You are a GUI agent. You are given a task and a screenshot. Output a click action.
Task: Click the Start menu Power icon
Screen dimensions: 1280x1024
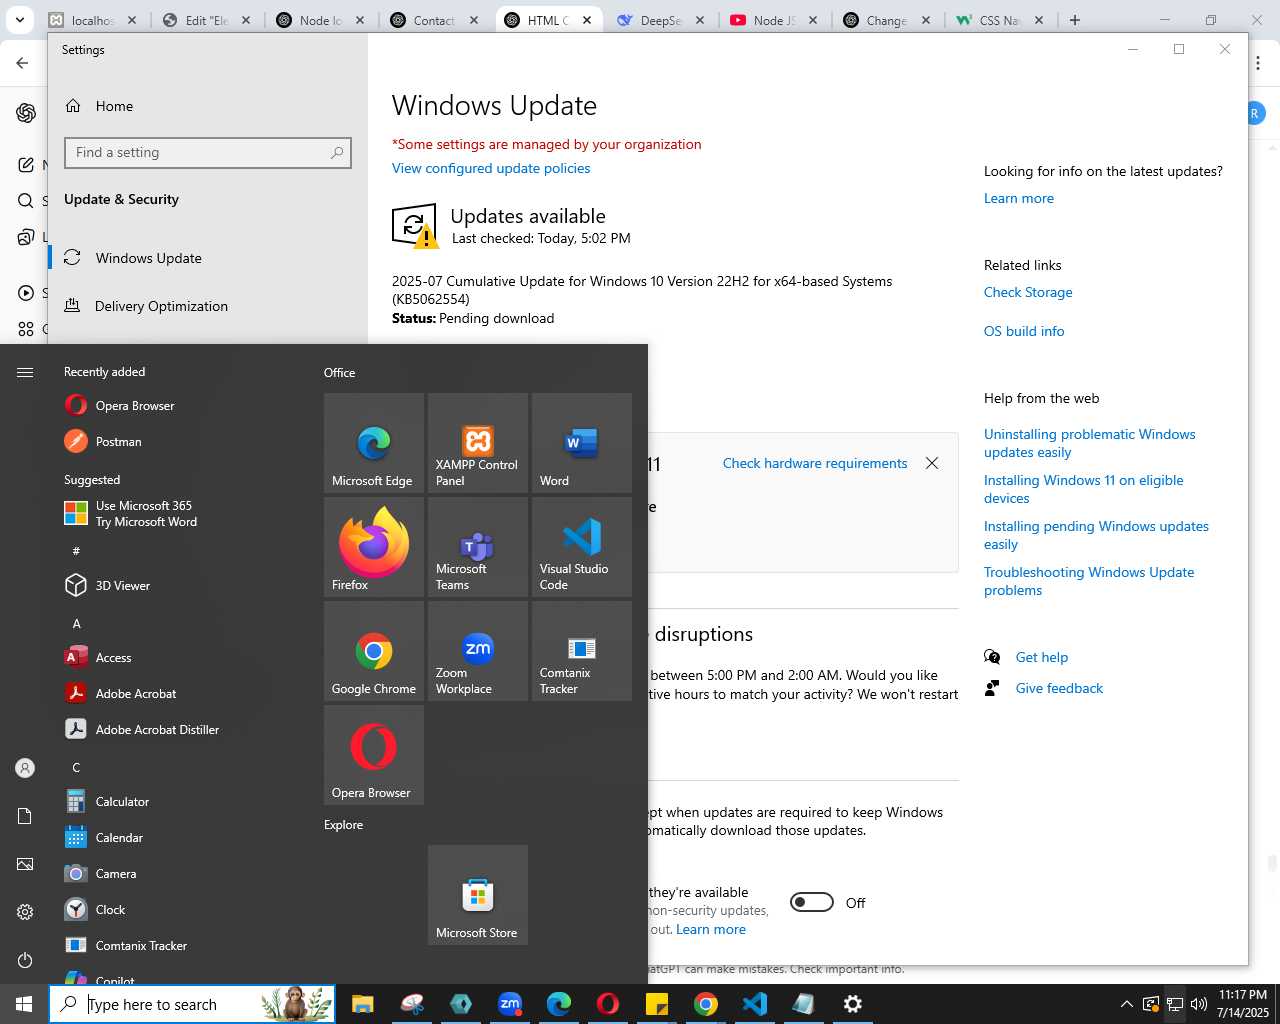[25, 960]
